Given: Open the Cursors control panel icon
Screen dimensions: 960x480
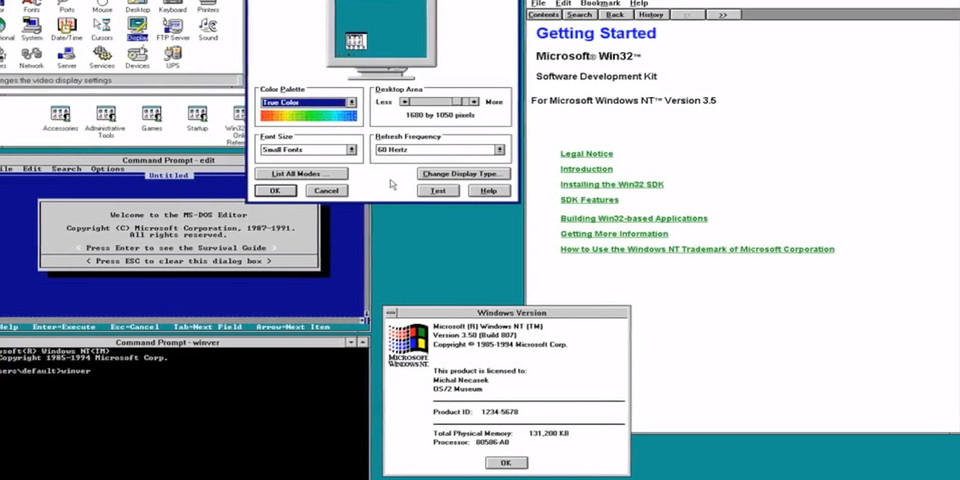Looking at the screenshot, I should [102, 29].
